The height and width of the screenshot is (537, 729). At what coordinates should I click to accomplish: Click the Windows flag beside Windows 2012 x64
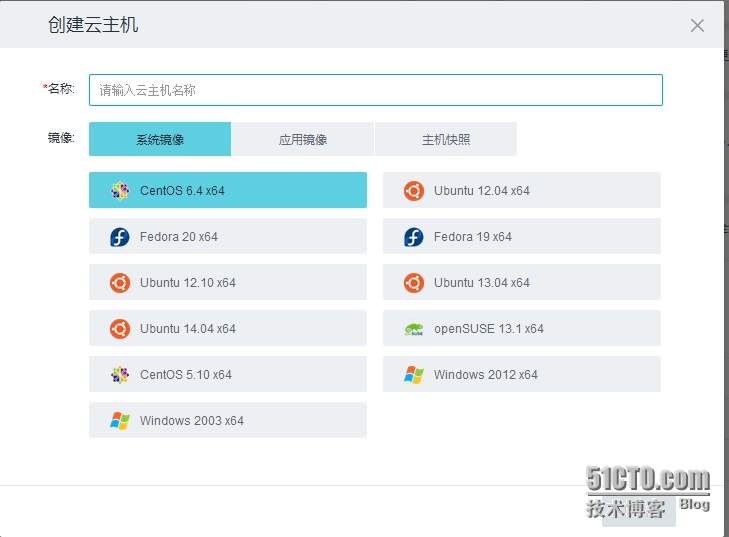click(x=413, y=374)
